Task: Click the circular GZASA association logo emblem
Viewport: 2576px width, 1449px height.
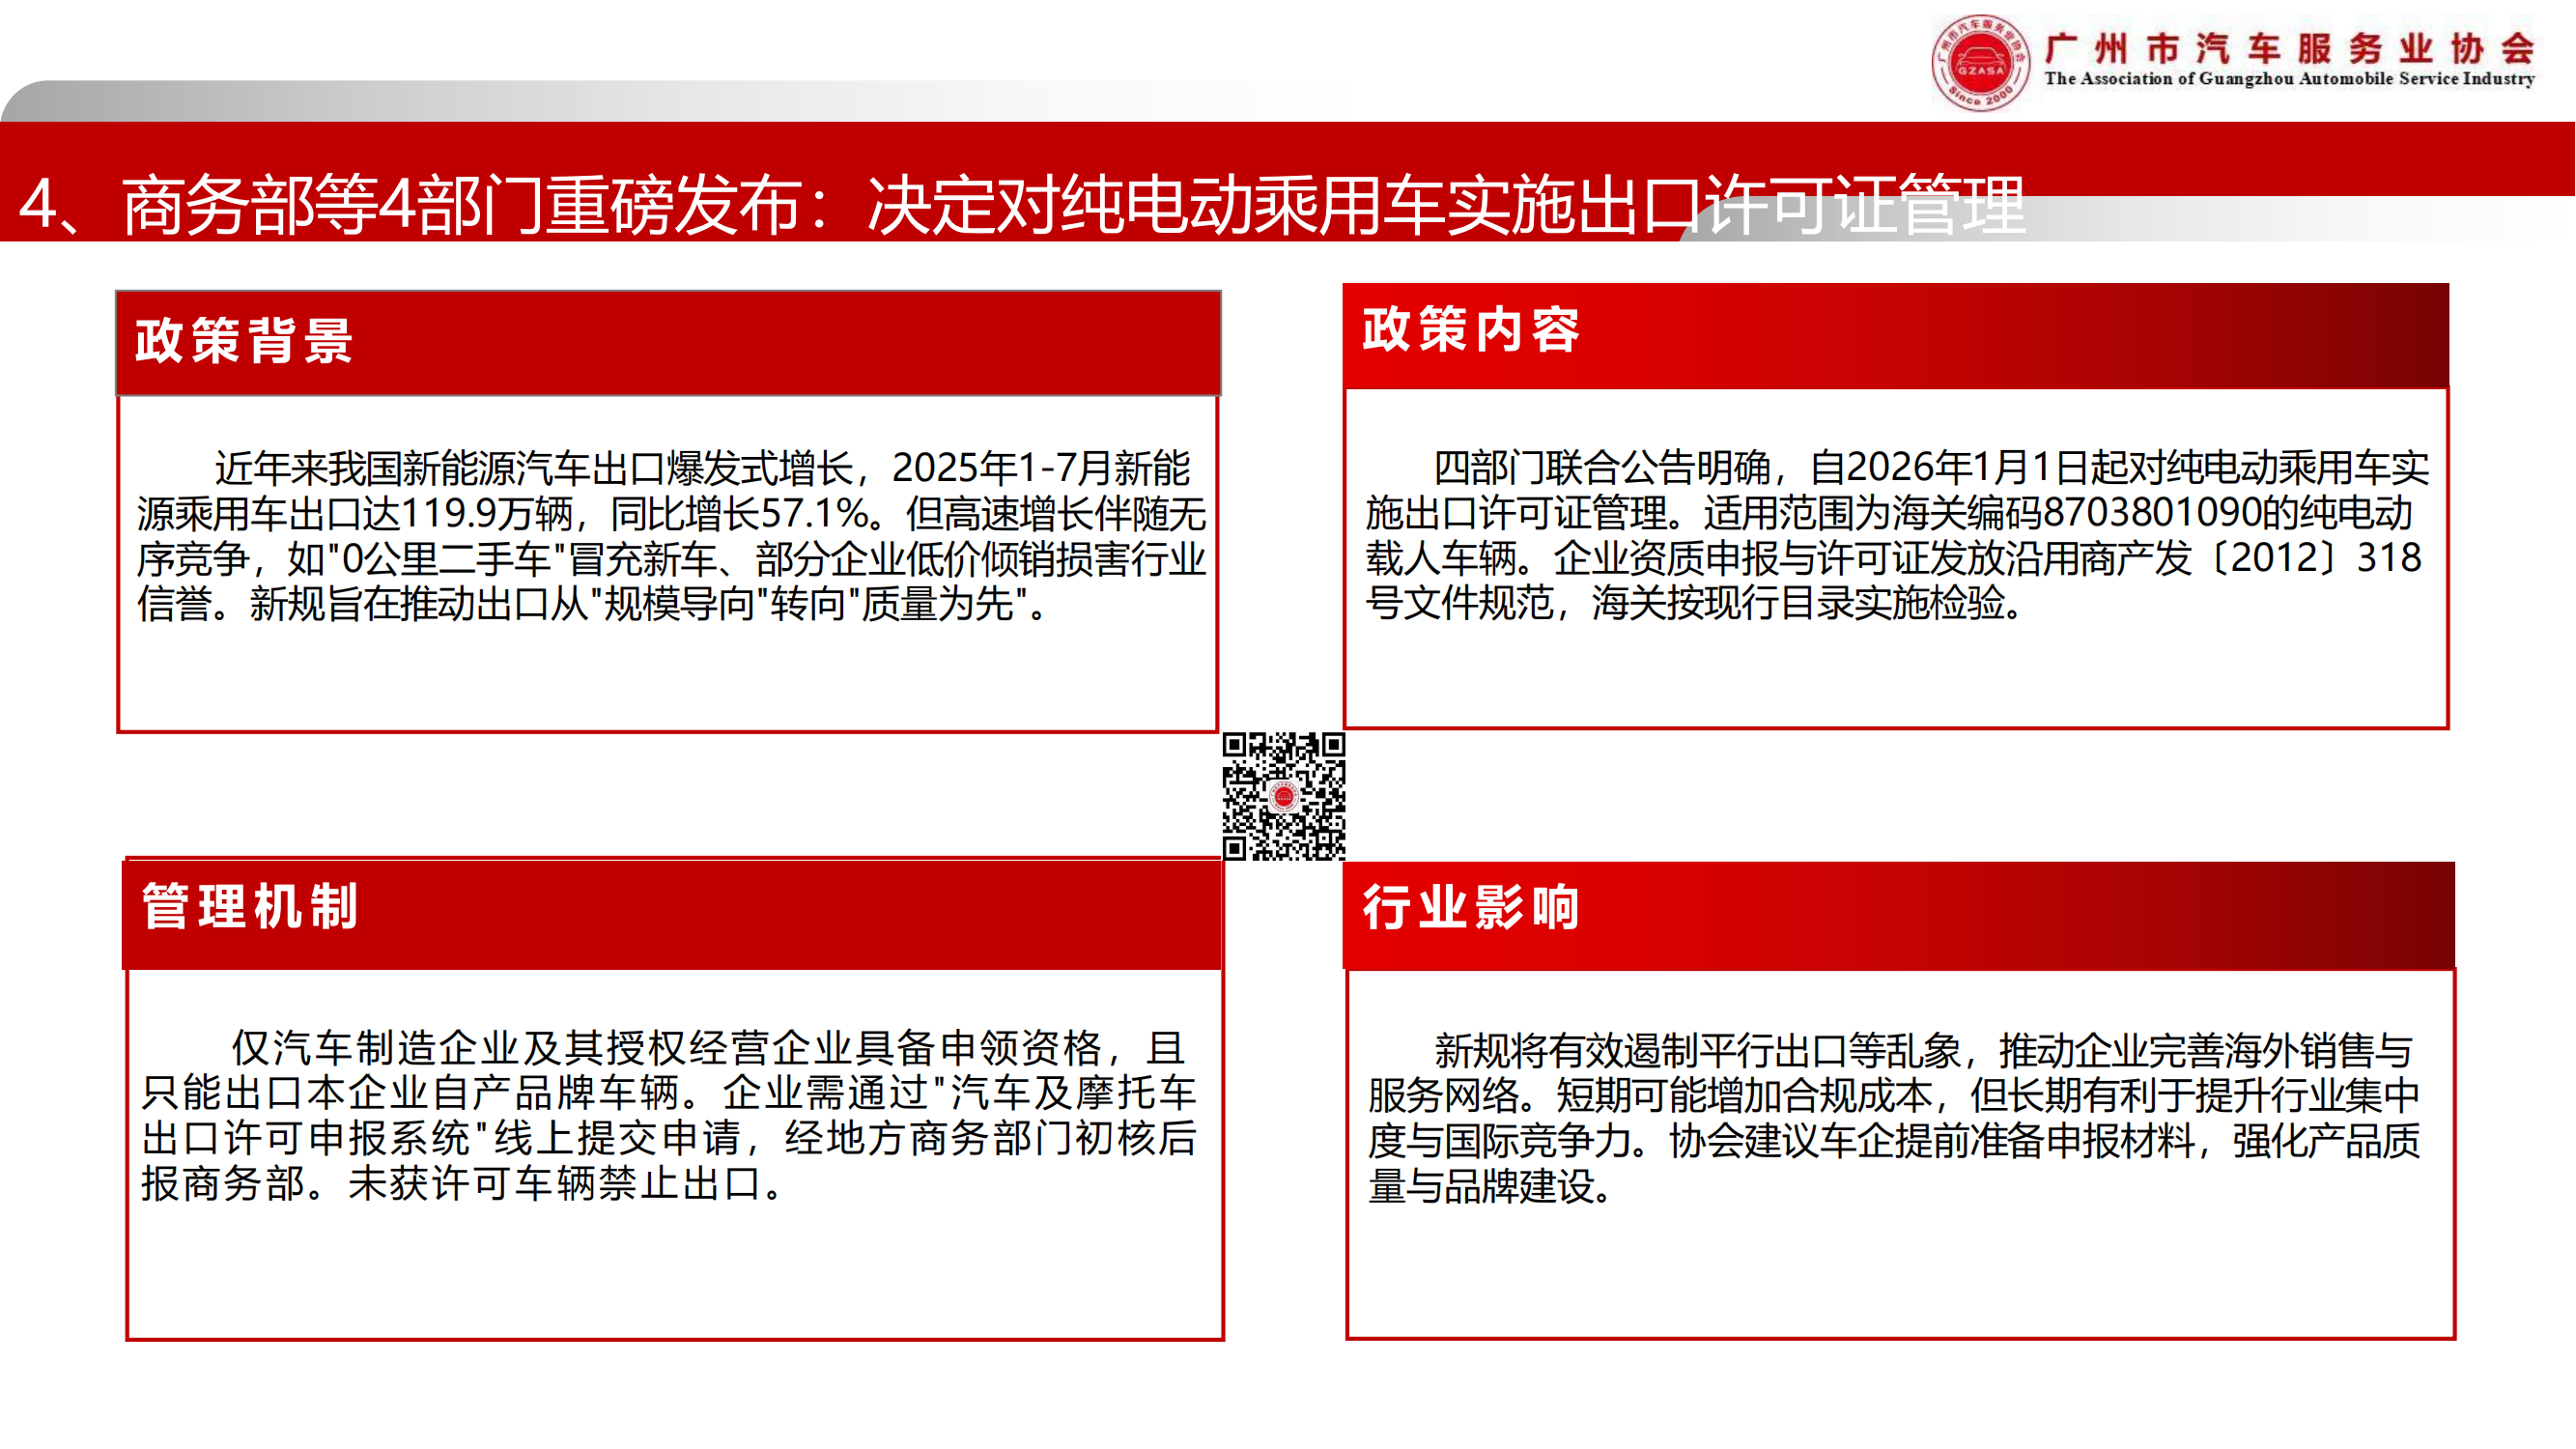Action: click(x=1980, y=63)
